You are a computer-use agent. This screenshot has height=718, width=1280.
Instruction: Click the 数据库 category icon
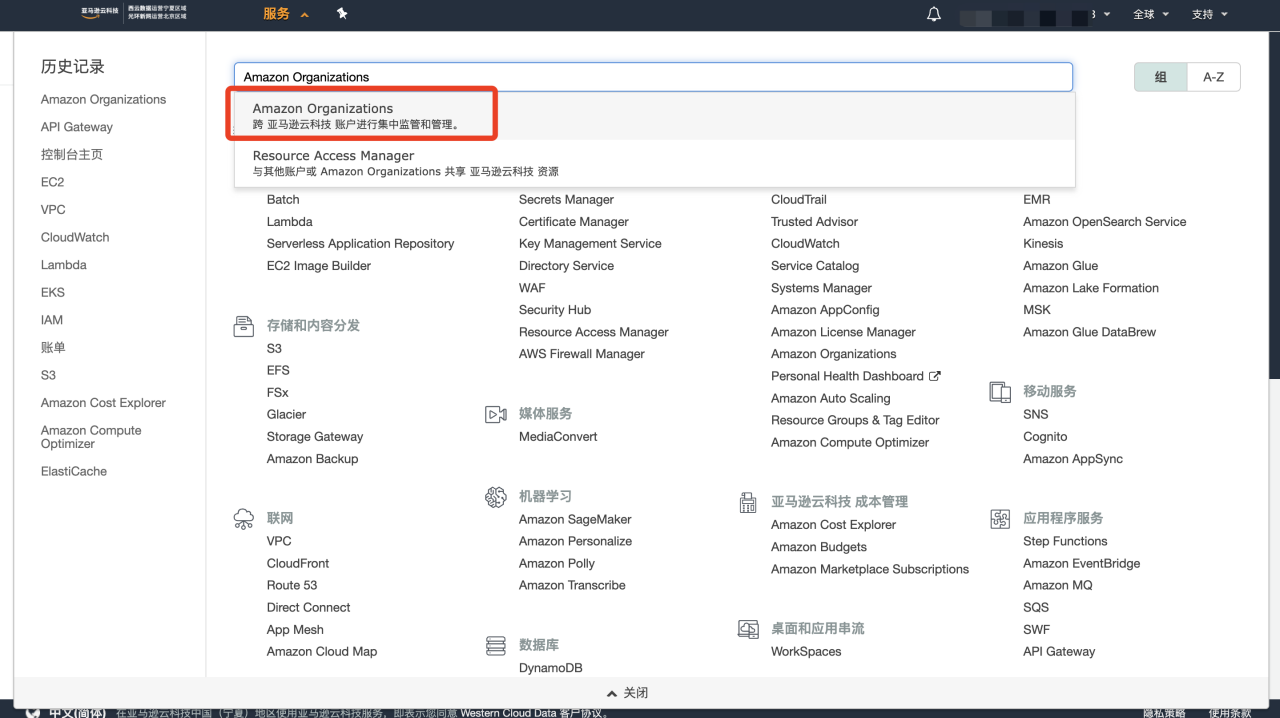pos(495,645)
